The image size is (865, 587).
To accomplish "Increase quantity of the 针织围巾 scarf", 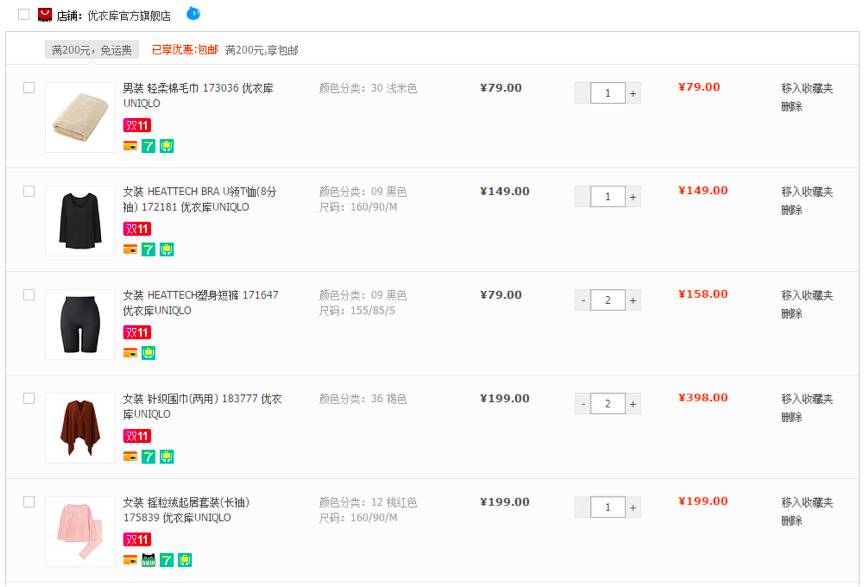I will [633, 404].
